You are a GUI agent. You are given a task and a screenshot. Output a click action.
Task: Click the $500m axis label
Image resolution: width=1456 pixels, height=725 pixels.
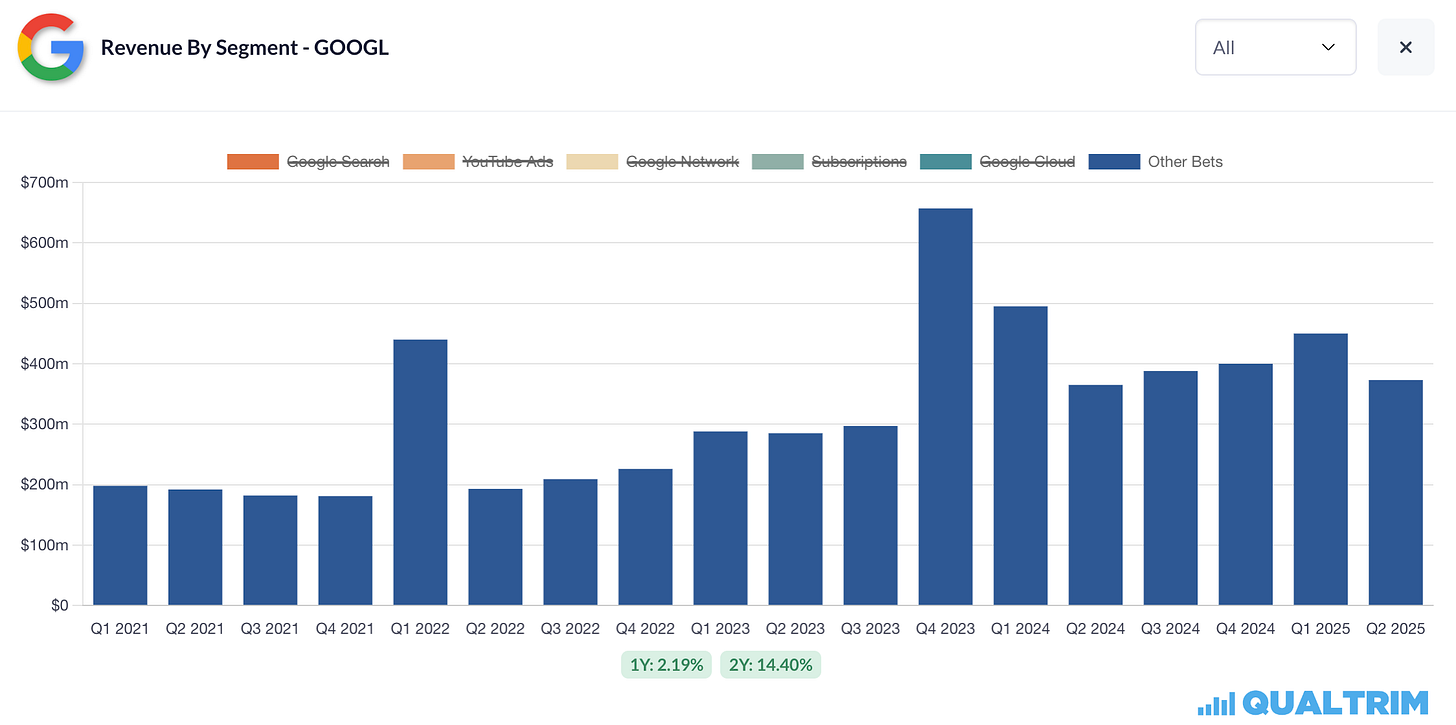pos(44,303)
